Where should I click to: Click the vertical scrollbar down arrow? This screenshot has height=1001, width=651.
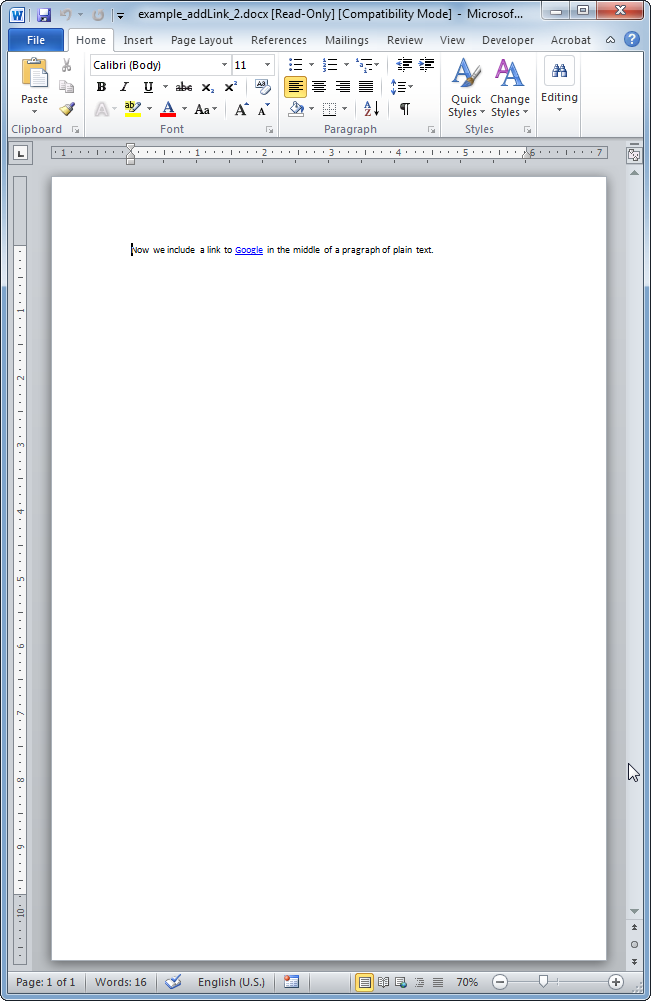click(x=634, y=911)
